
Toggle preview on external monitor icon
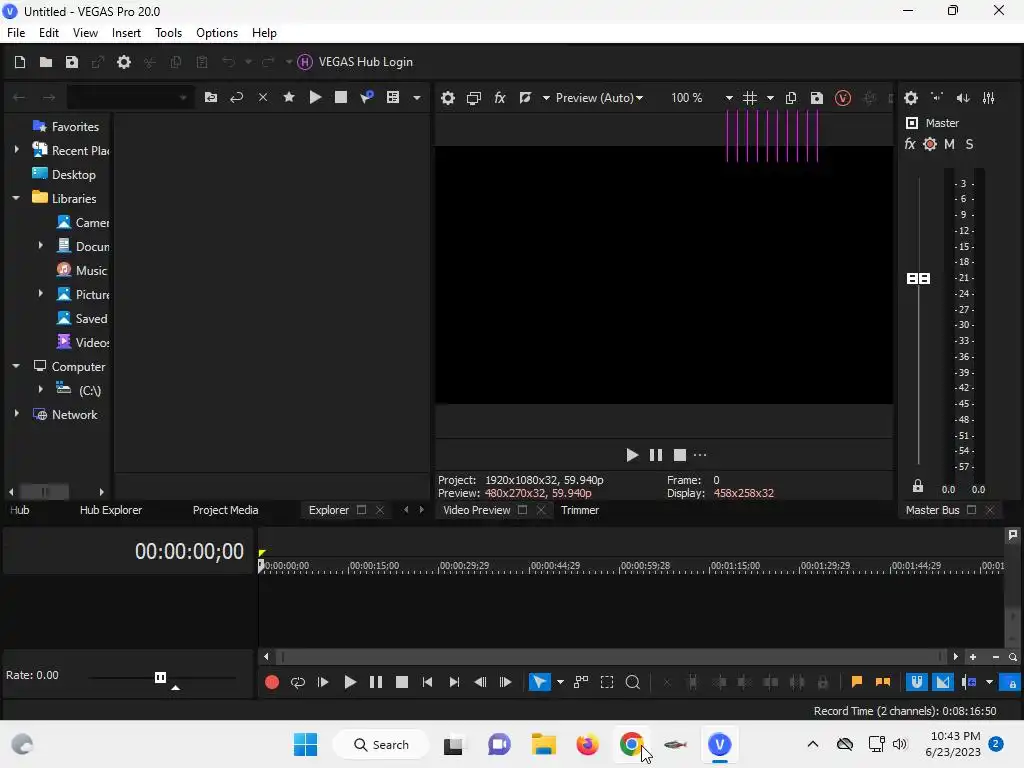click(x=473, y=98)
